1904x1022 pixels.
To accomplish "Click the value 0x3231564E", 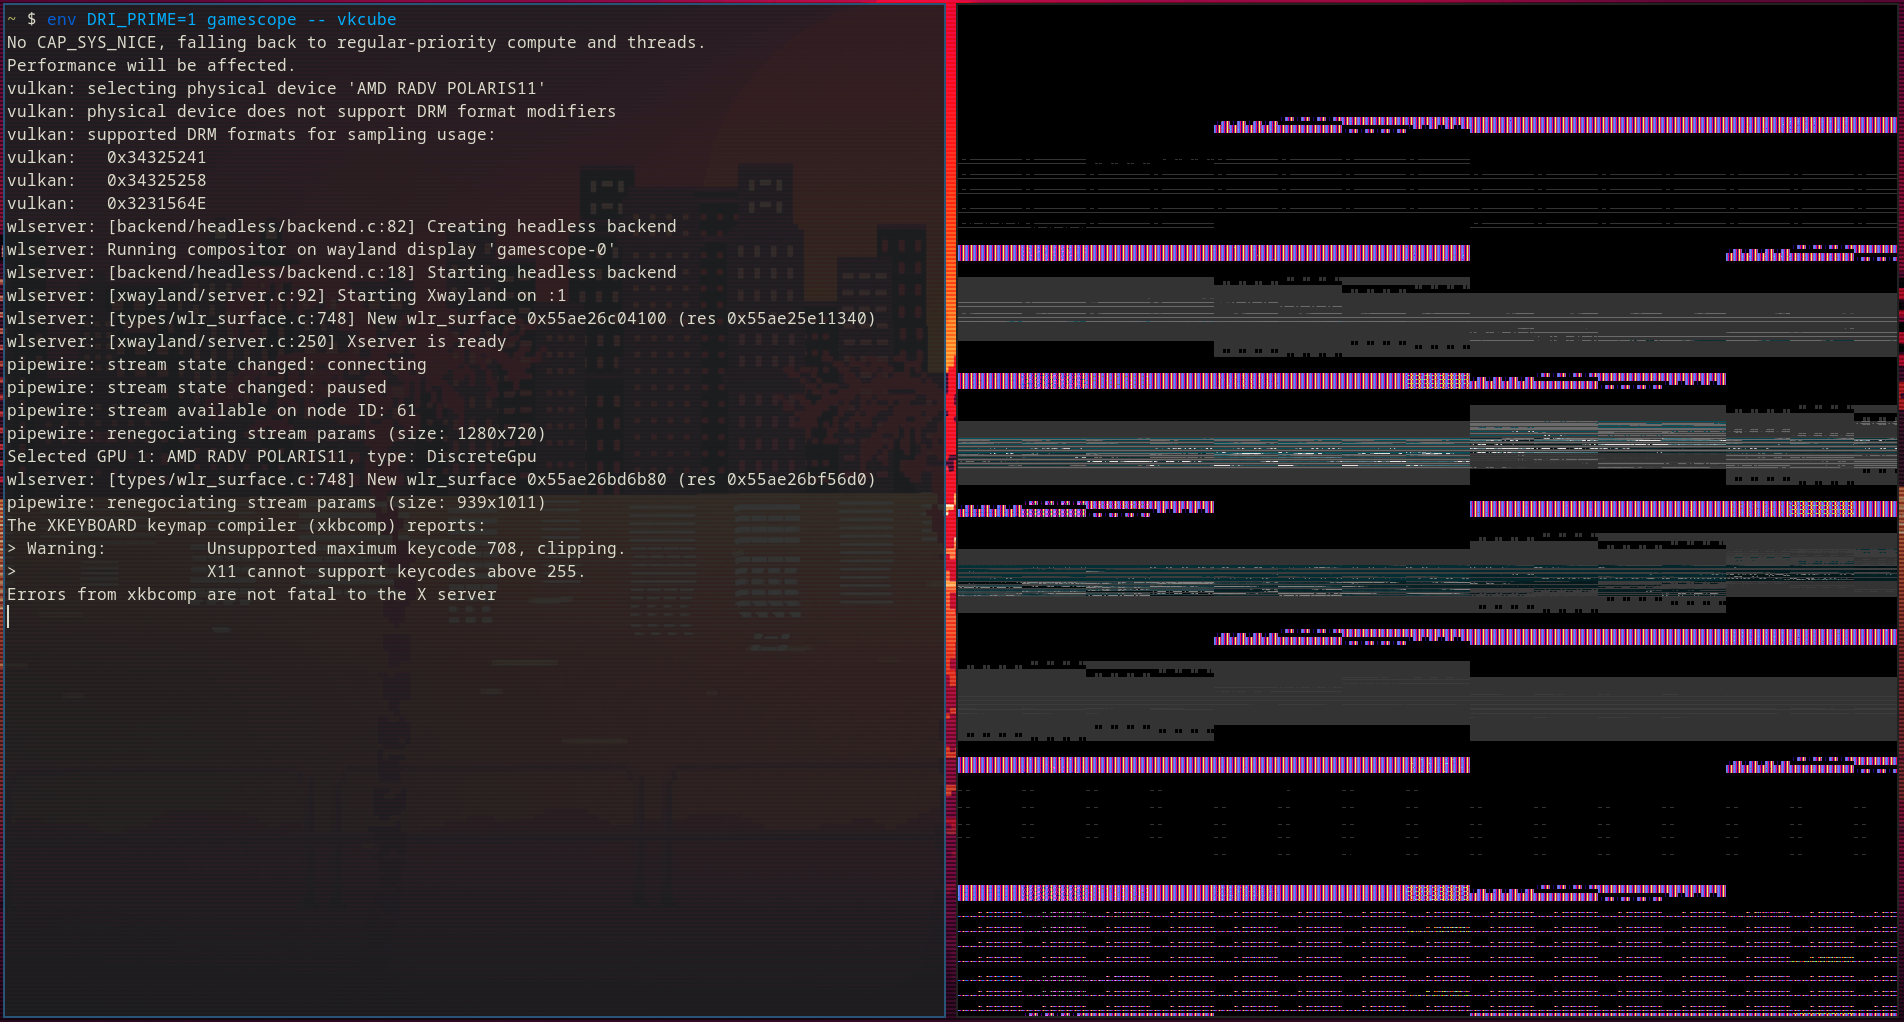I will coord(156,204).
